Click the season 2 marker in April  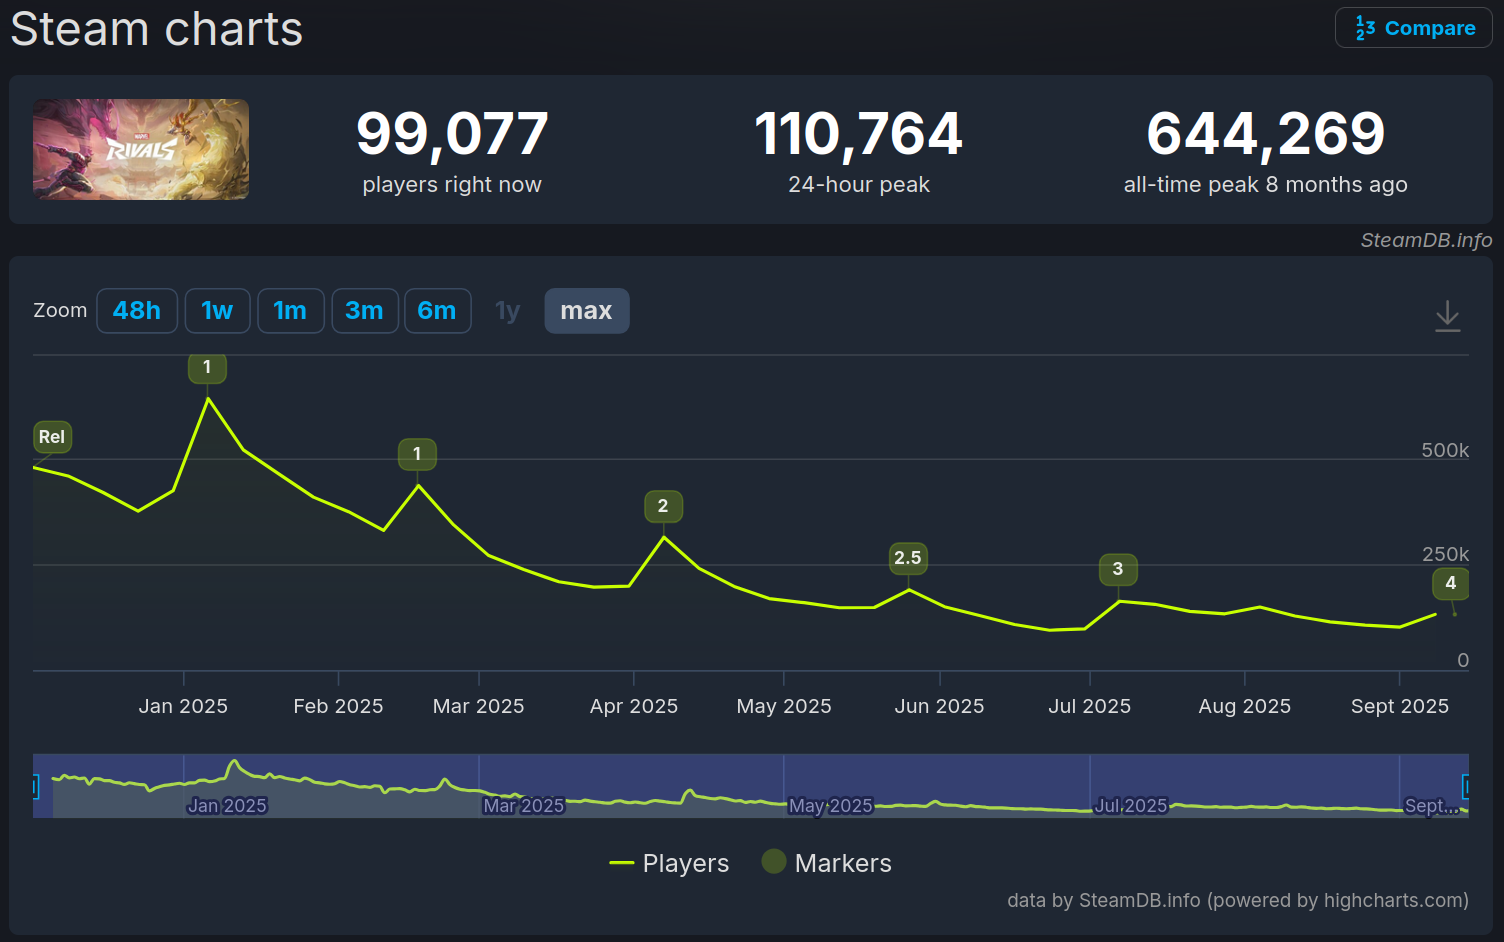point(663,506)
